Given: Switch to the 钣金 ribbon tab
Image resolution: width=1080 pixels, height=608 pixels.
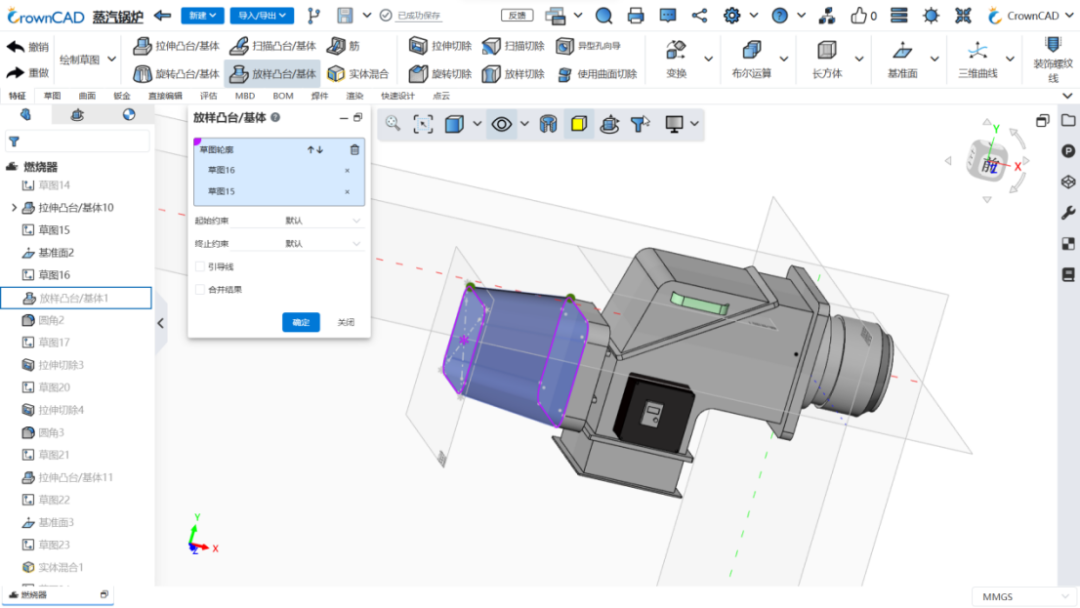Looking at the screenshot, I should coord(122,96).
